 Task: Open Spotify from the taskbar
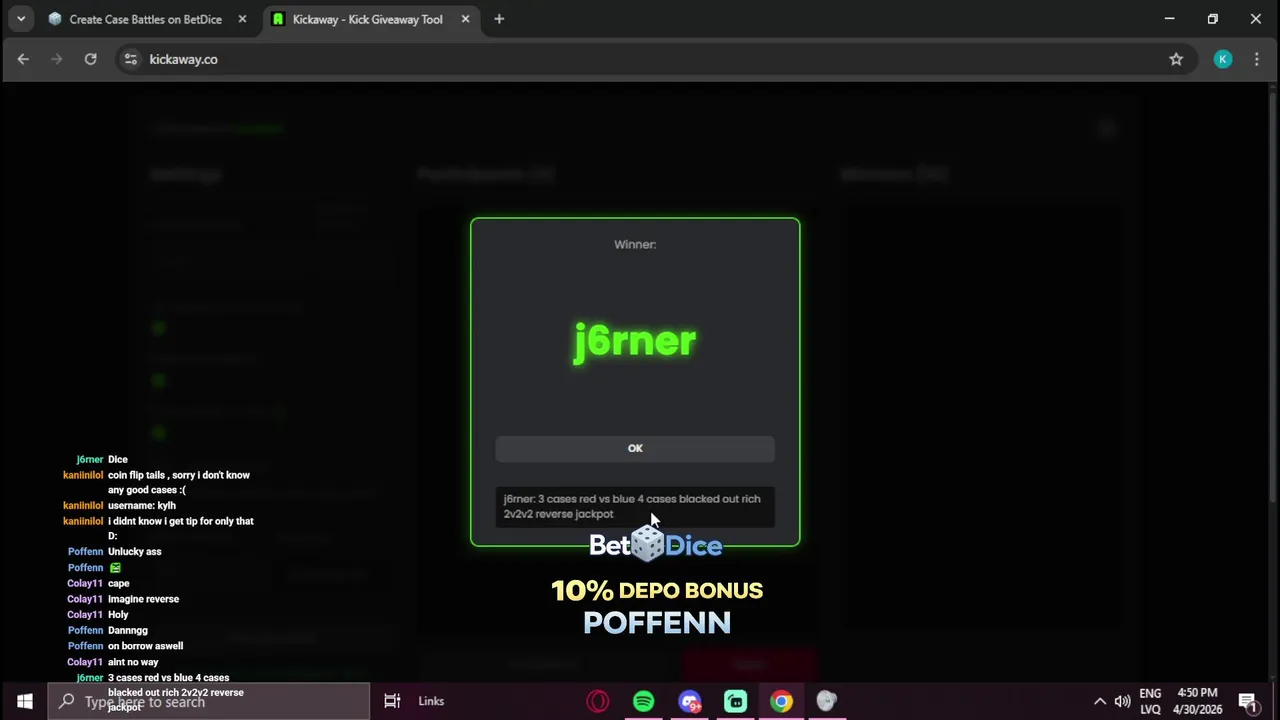[x=644, y=701]
